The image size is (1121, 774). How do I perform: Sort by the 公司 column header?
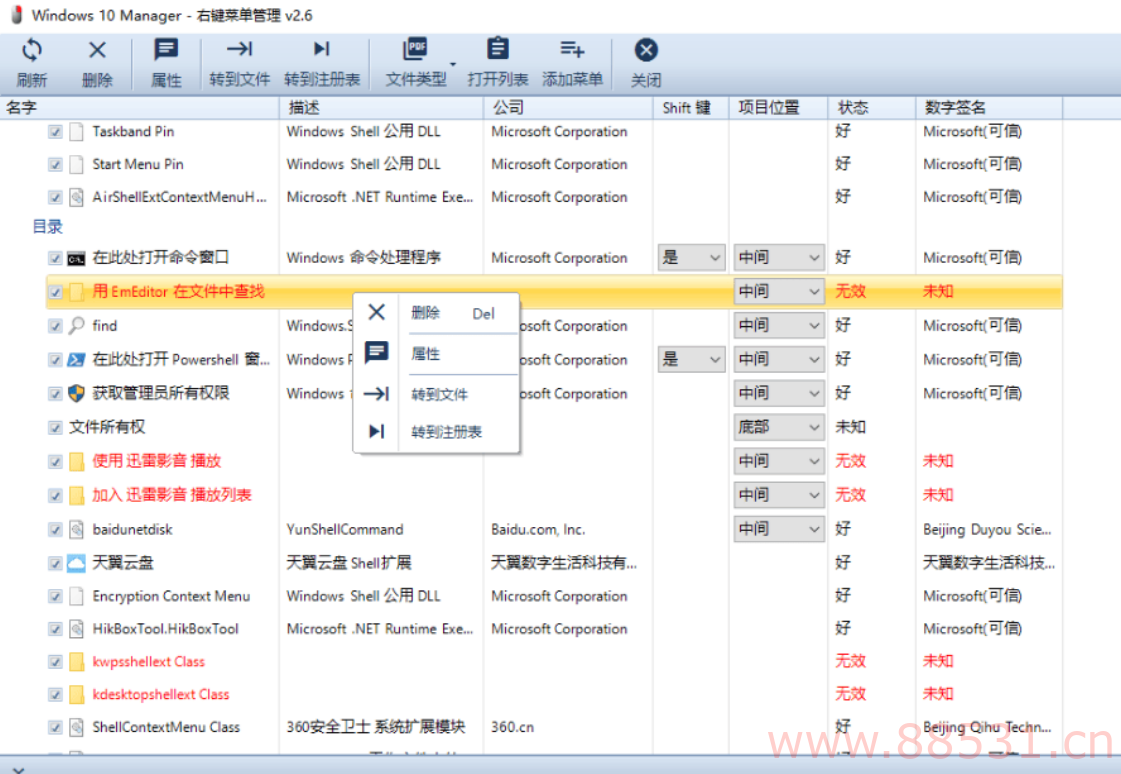click(568, 107)
